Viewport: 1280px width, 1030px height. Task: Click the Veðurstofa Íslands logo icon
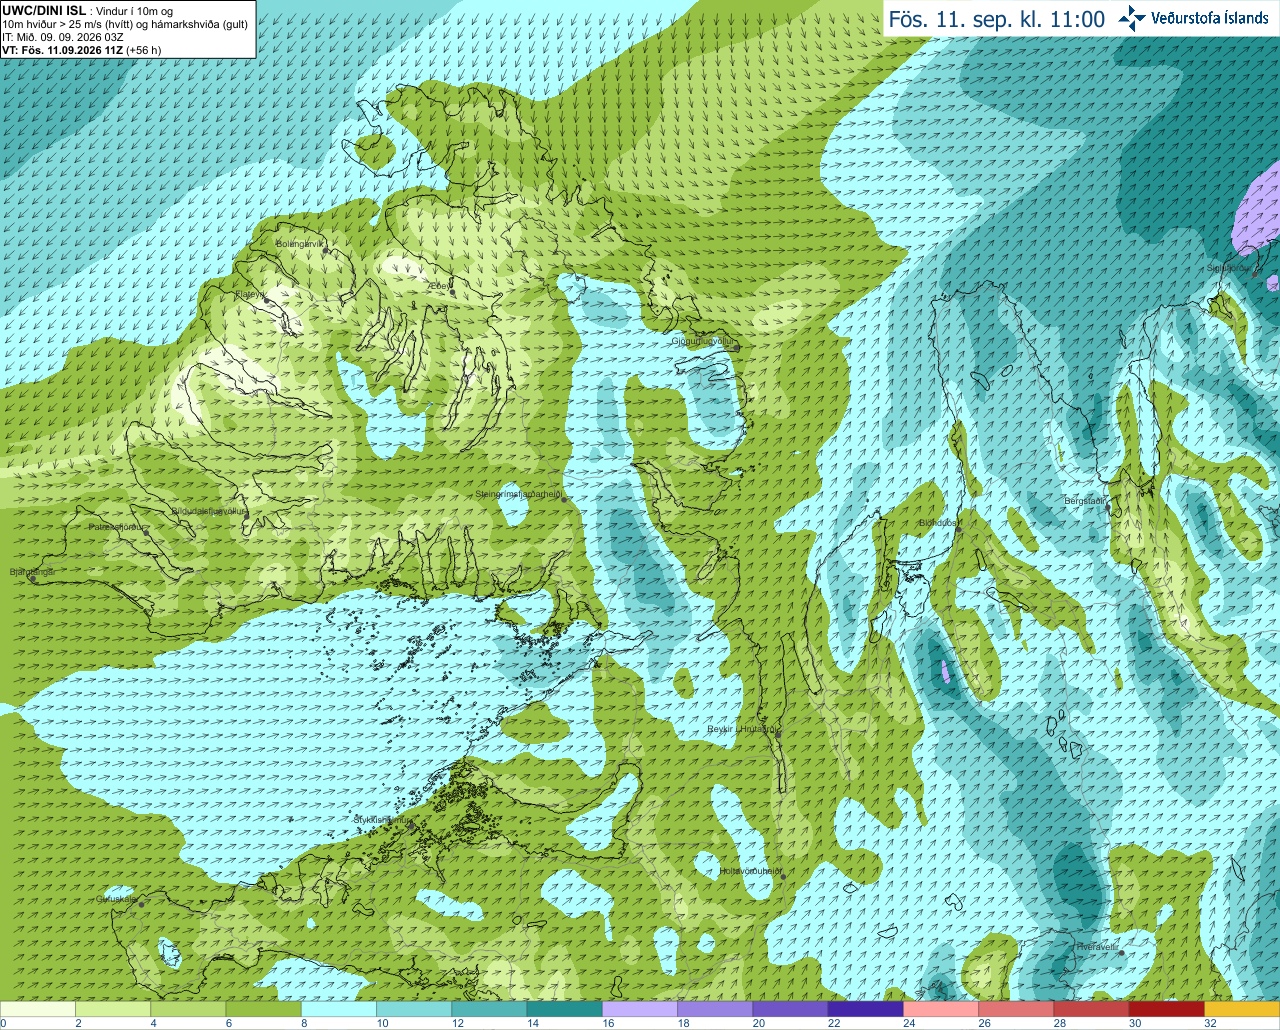click(x=1132, y=18)
